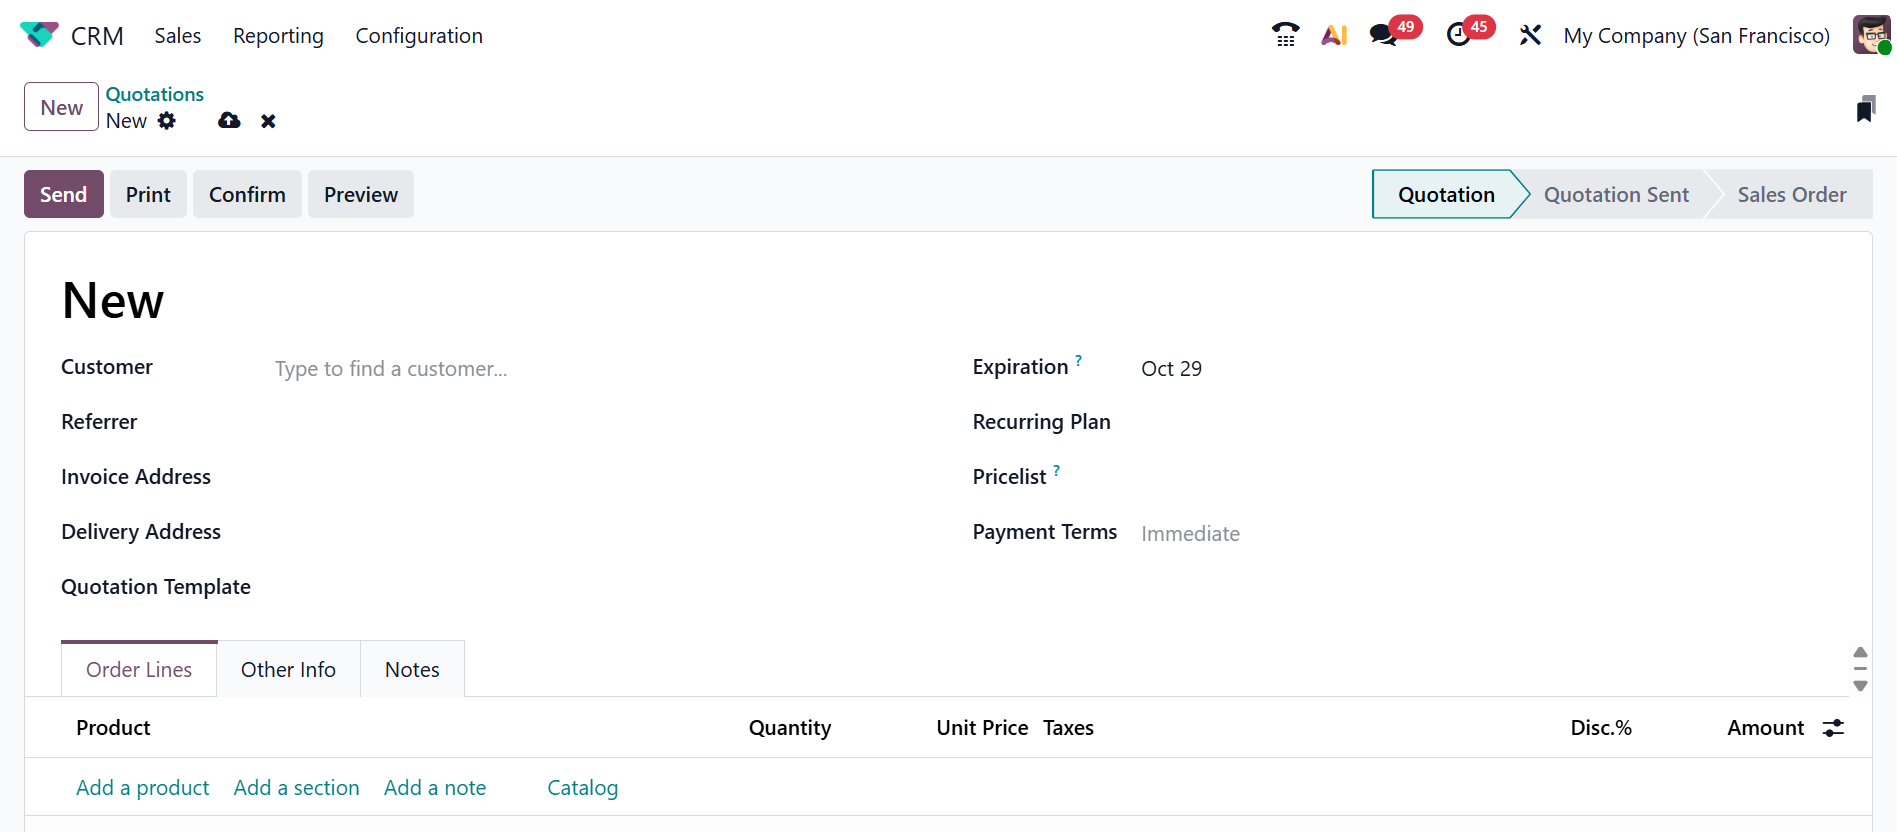The image size is (1897, 832).
Task: Open the VoIP phone dialer icon
Action: (1285, 35)
